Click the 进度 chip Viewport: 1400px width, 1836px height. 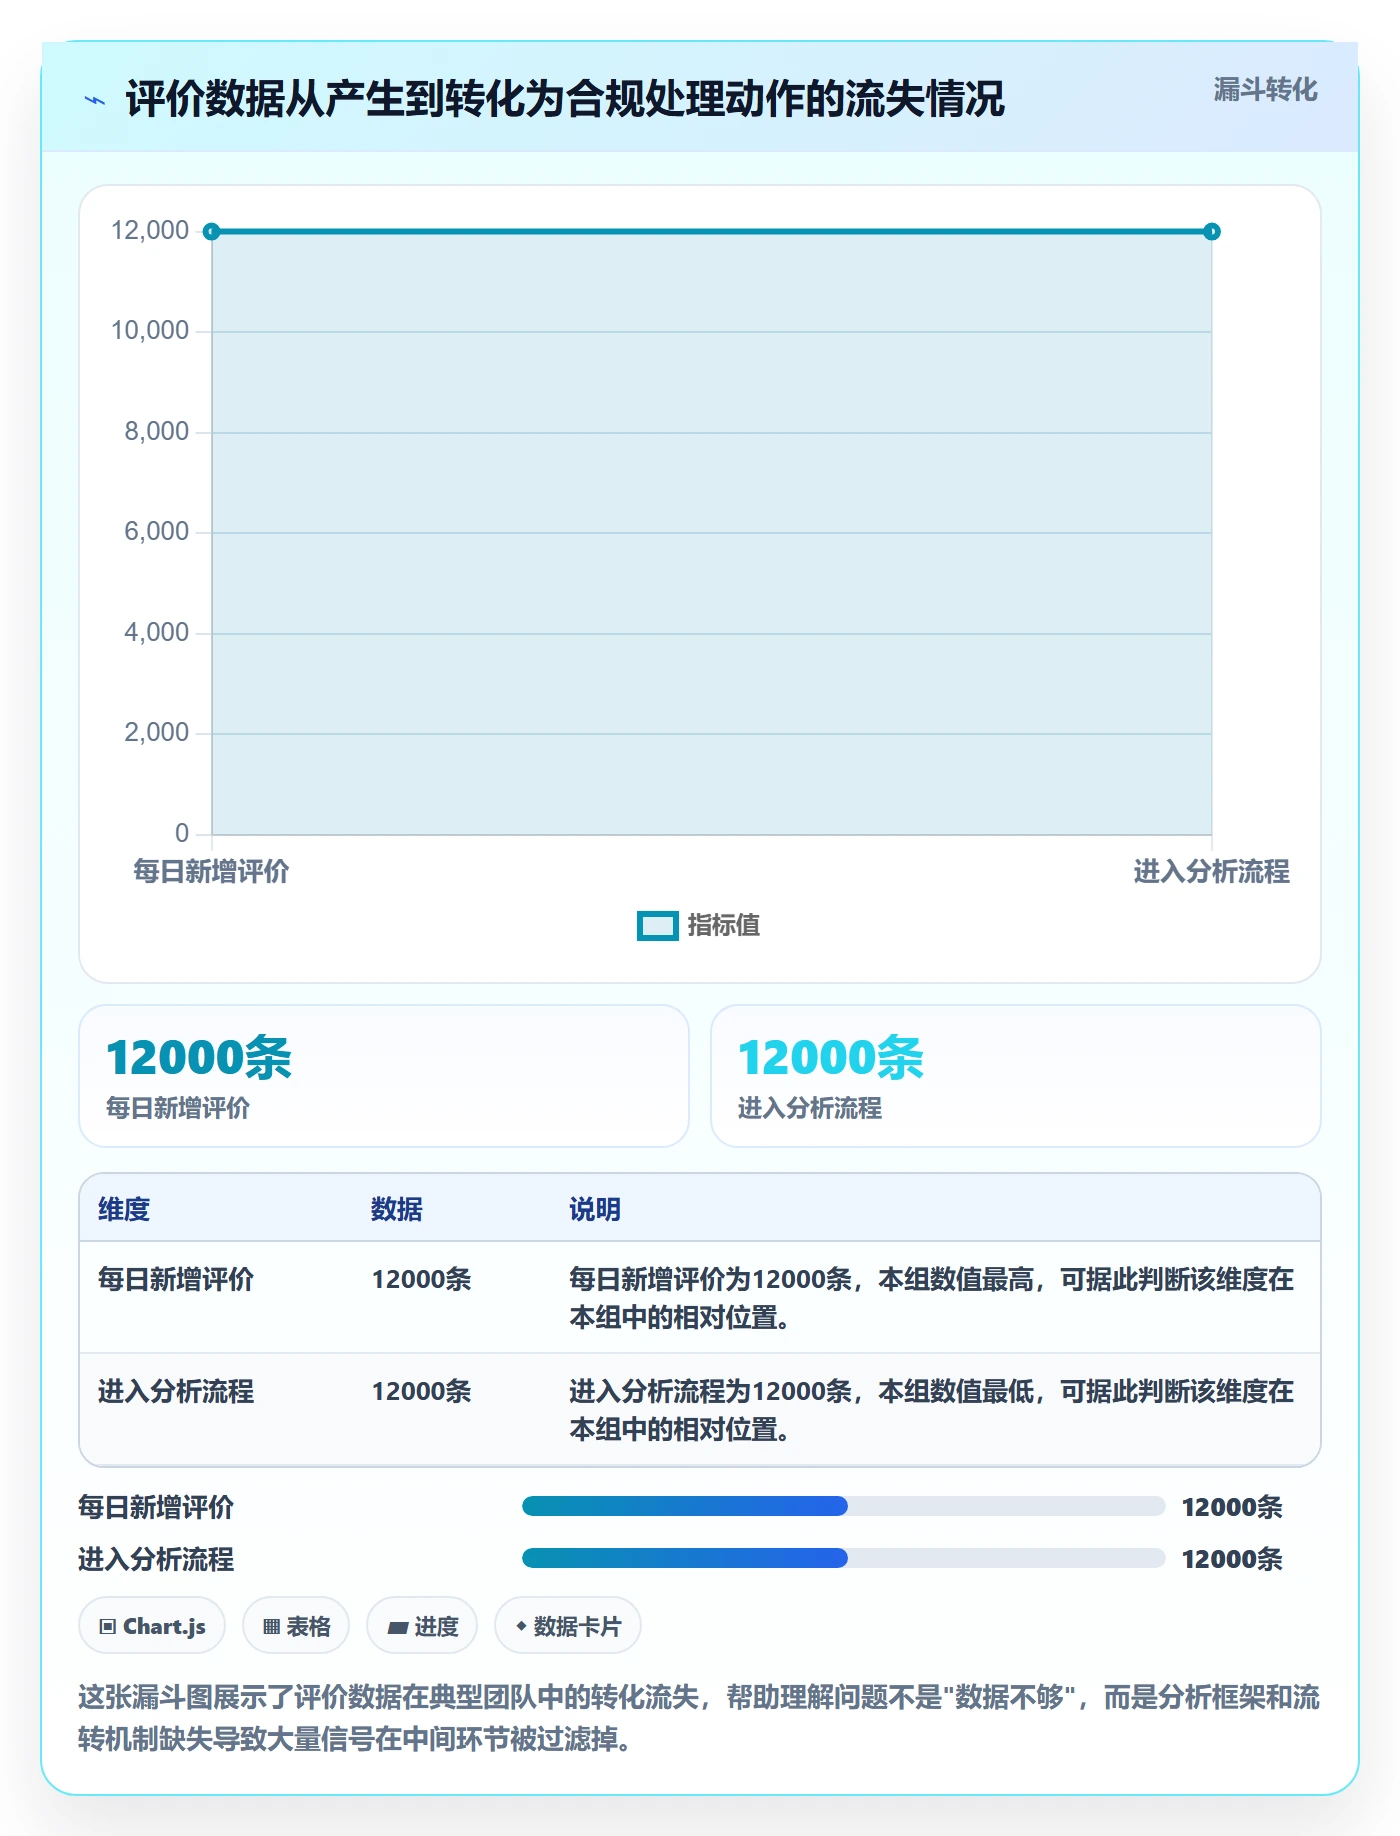point(422,1627)
